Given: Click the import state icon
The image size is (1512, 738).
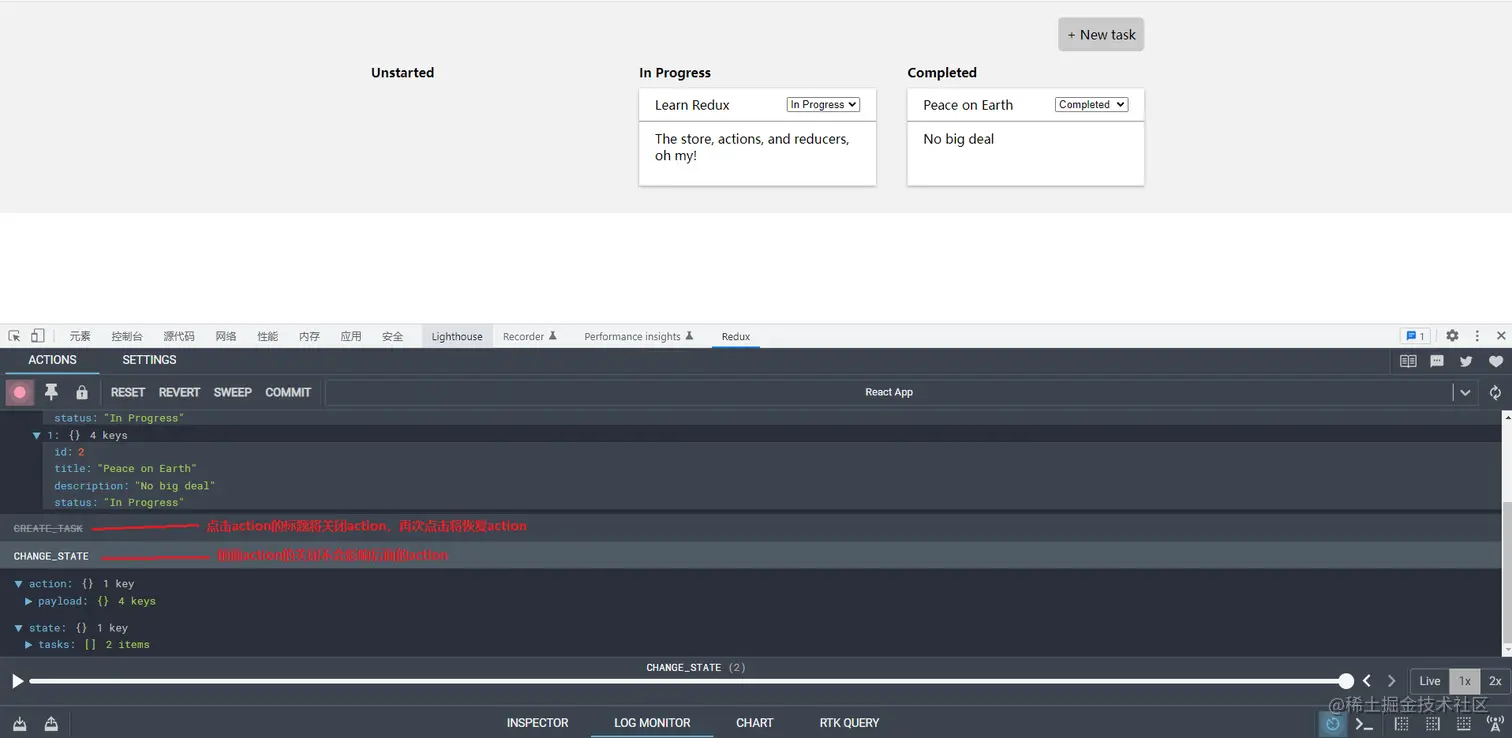Looking at the screenshot, I should pos(20,724).
